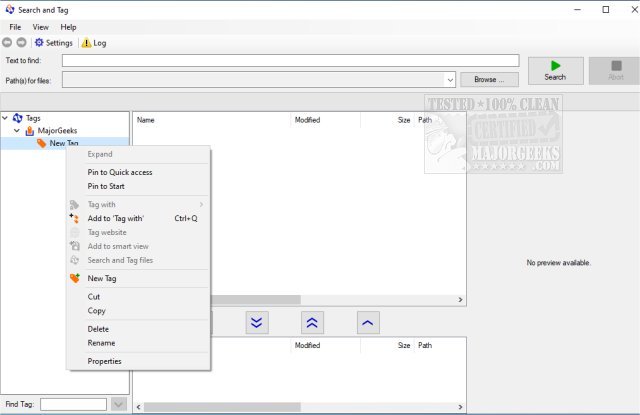Sort upper list by Path column

click(x=440, y=120)
